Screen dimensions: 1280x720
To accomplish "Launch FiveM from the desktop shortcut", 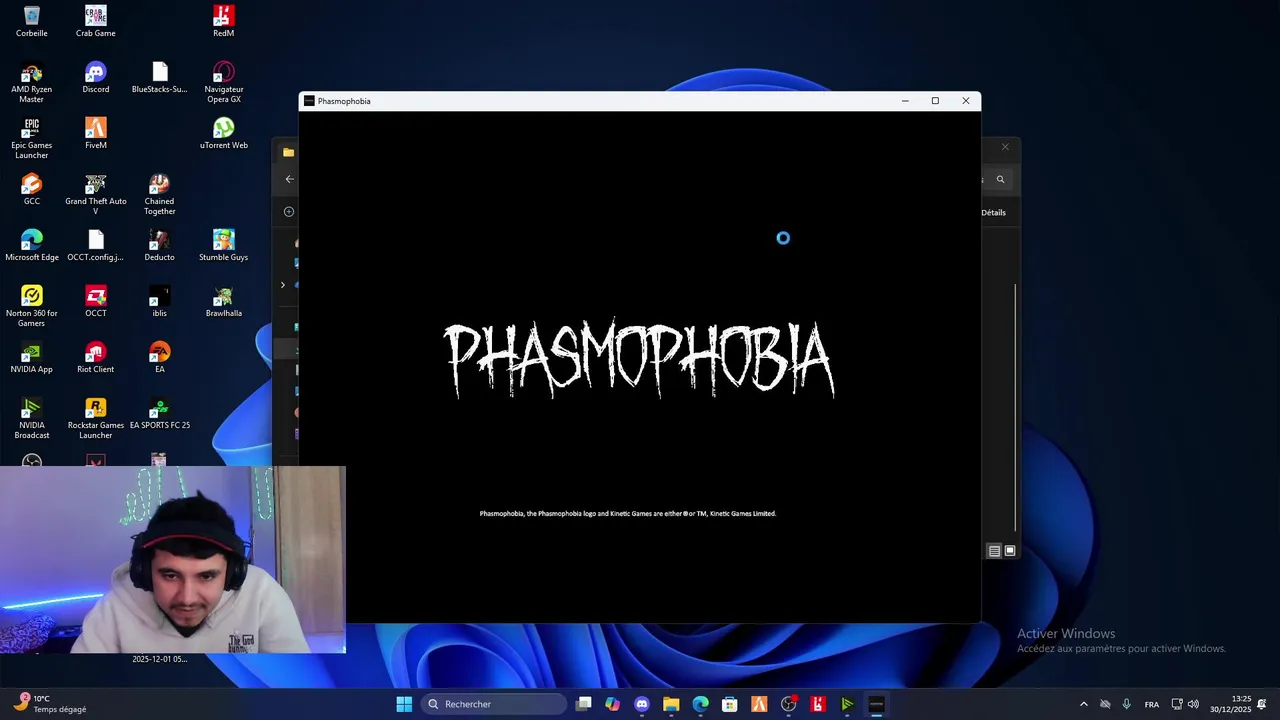I will 95,133.
